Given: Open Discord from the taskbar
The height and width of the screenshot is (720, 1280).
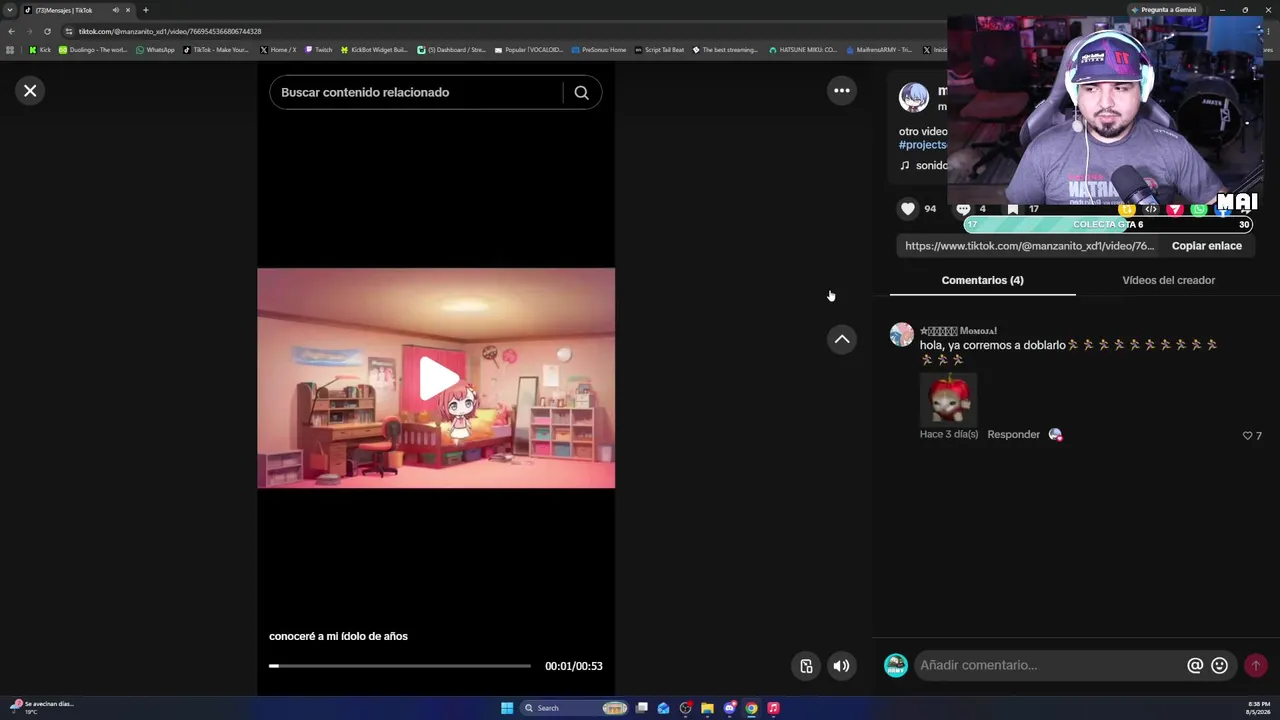Looking at the screenshot, I should (730, 708).
